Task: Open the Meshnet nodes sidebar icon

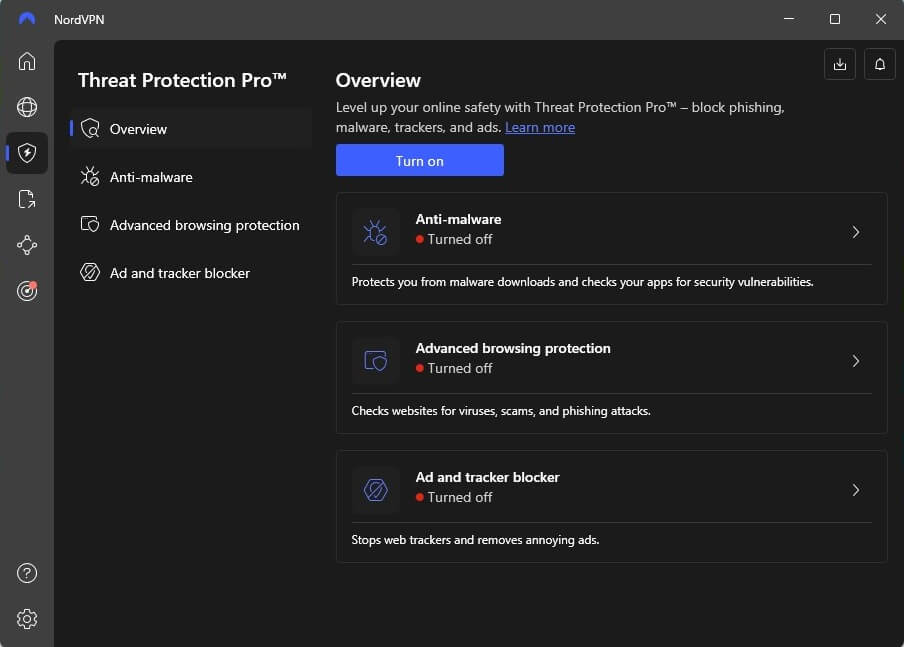Action: (27, 245)
